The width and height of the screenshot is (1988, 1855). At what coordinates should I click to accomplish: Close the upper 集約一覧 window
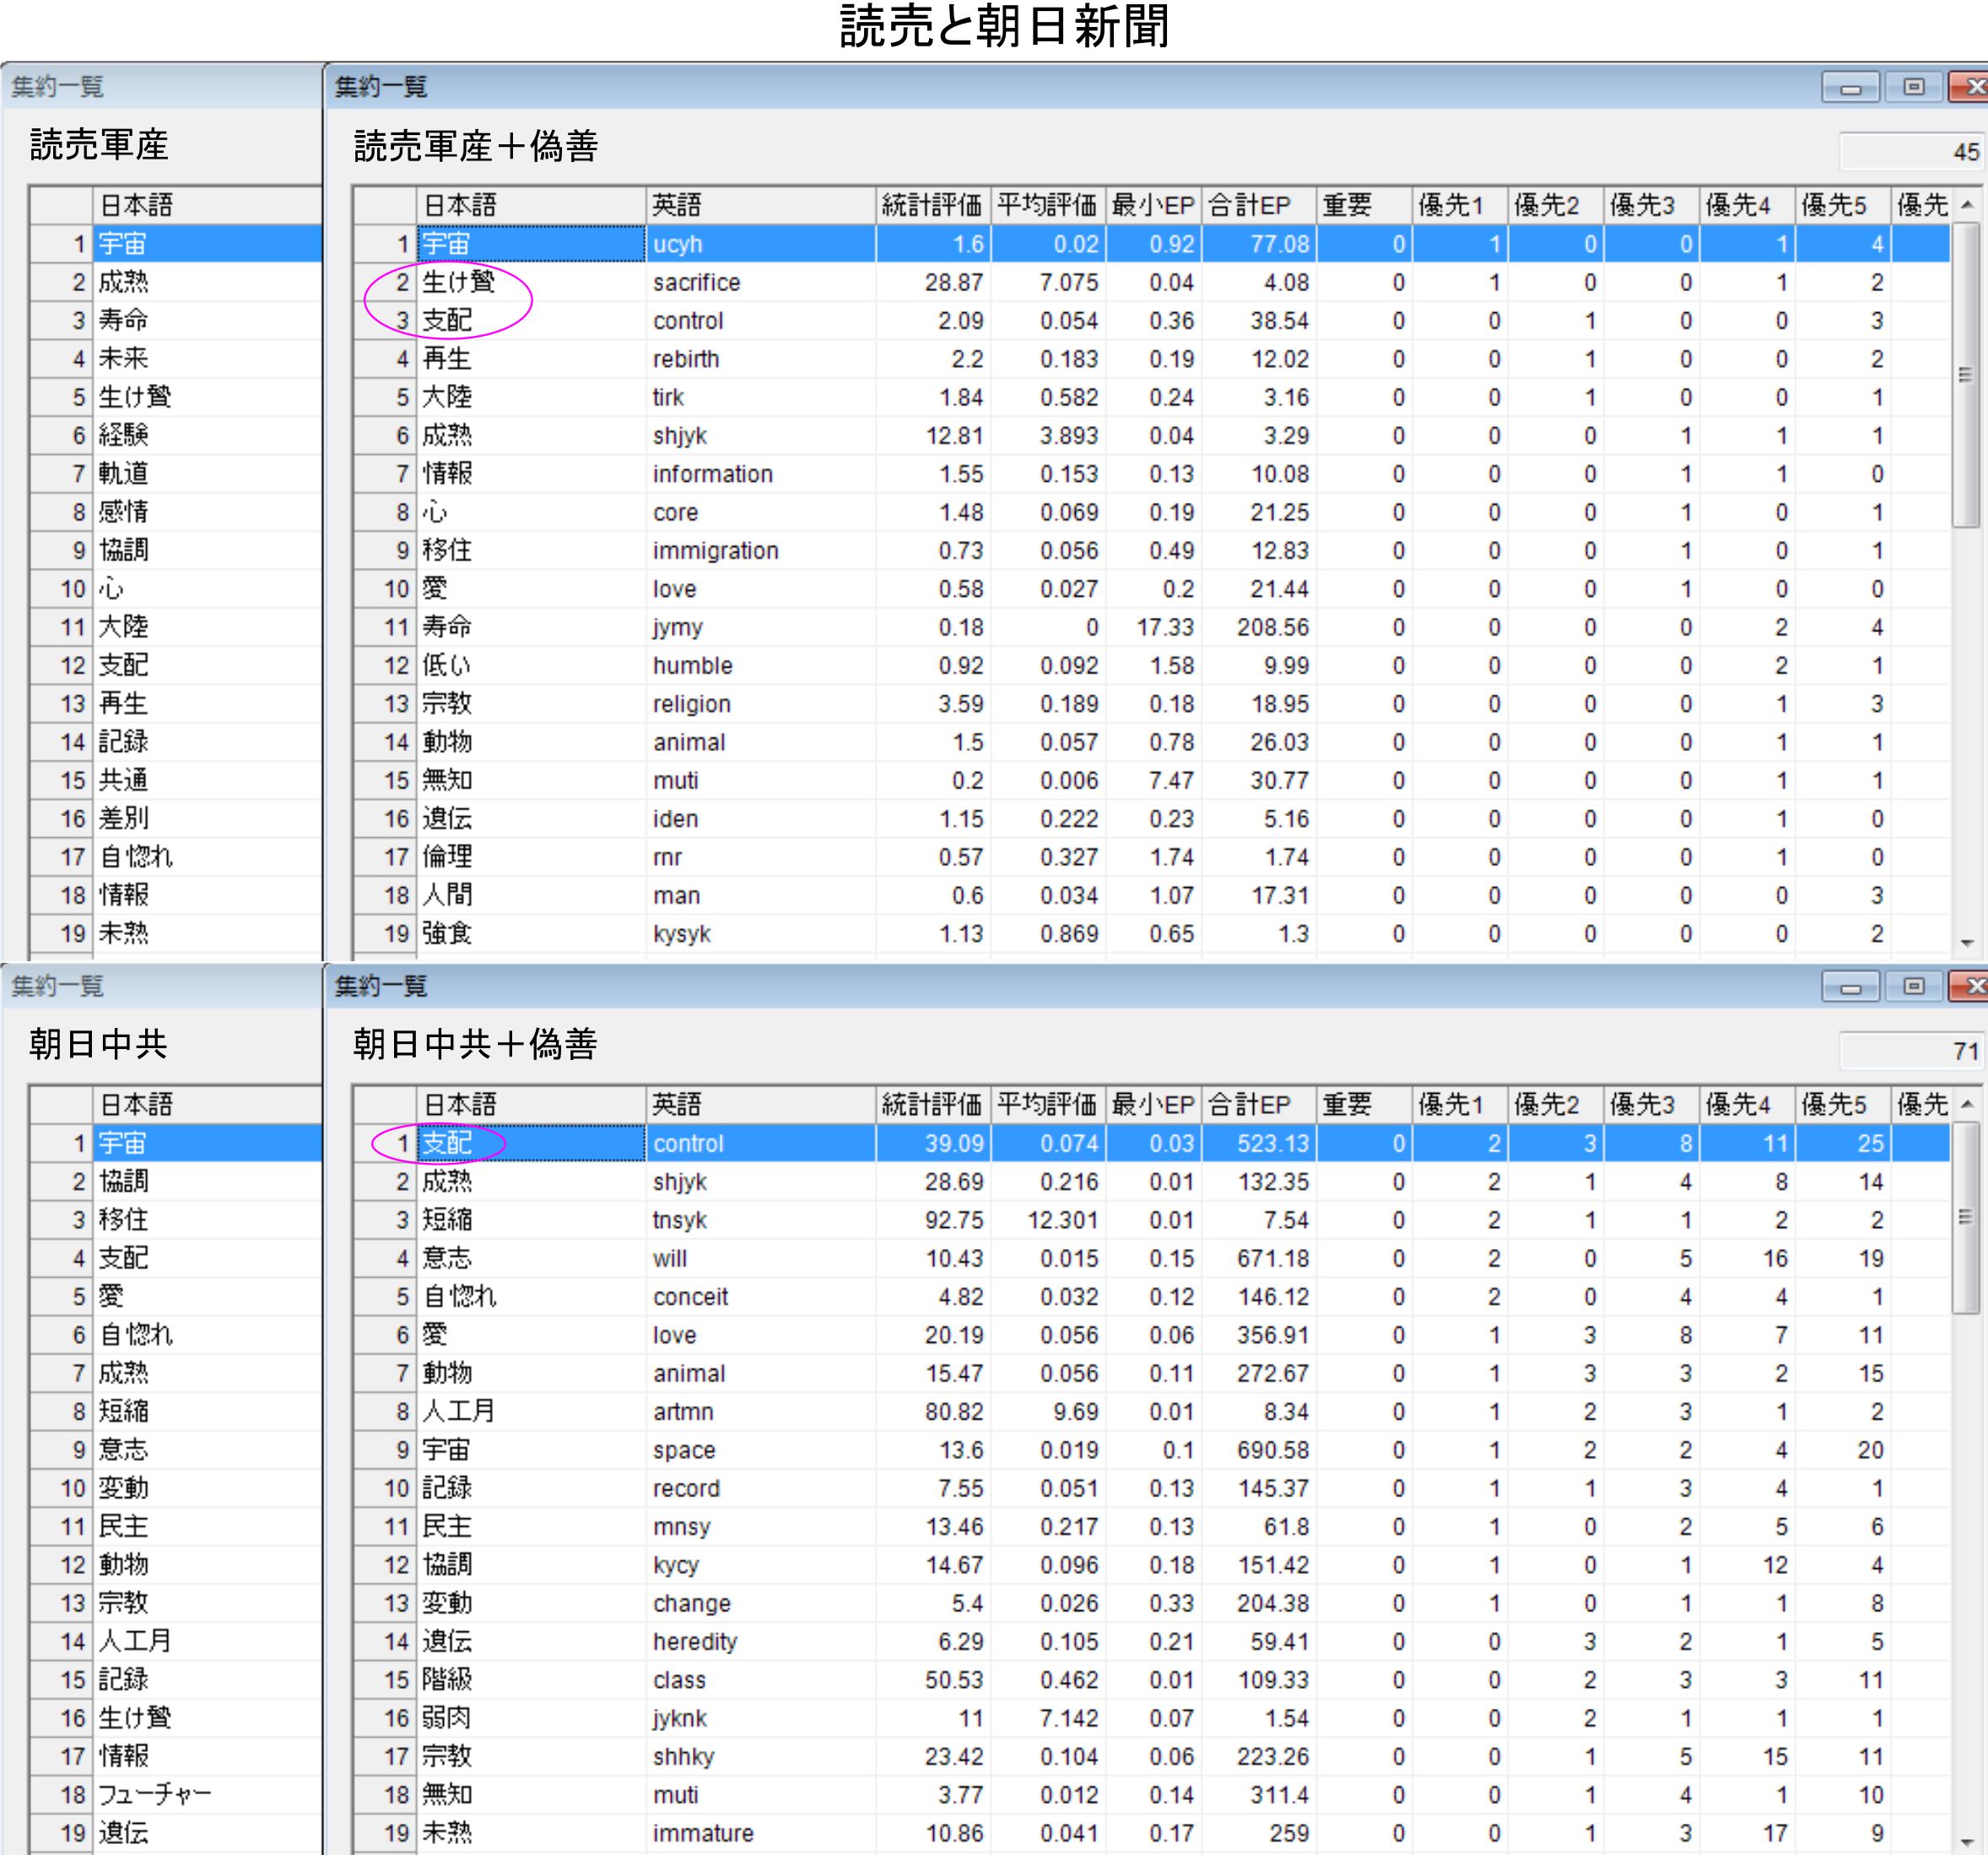1972,88
